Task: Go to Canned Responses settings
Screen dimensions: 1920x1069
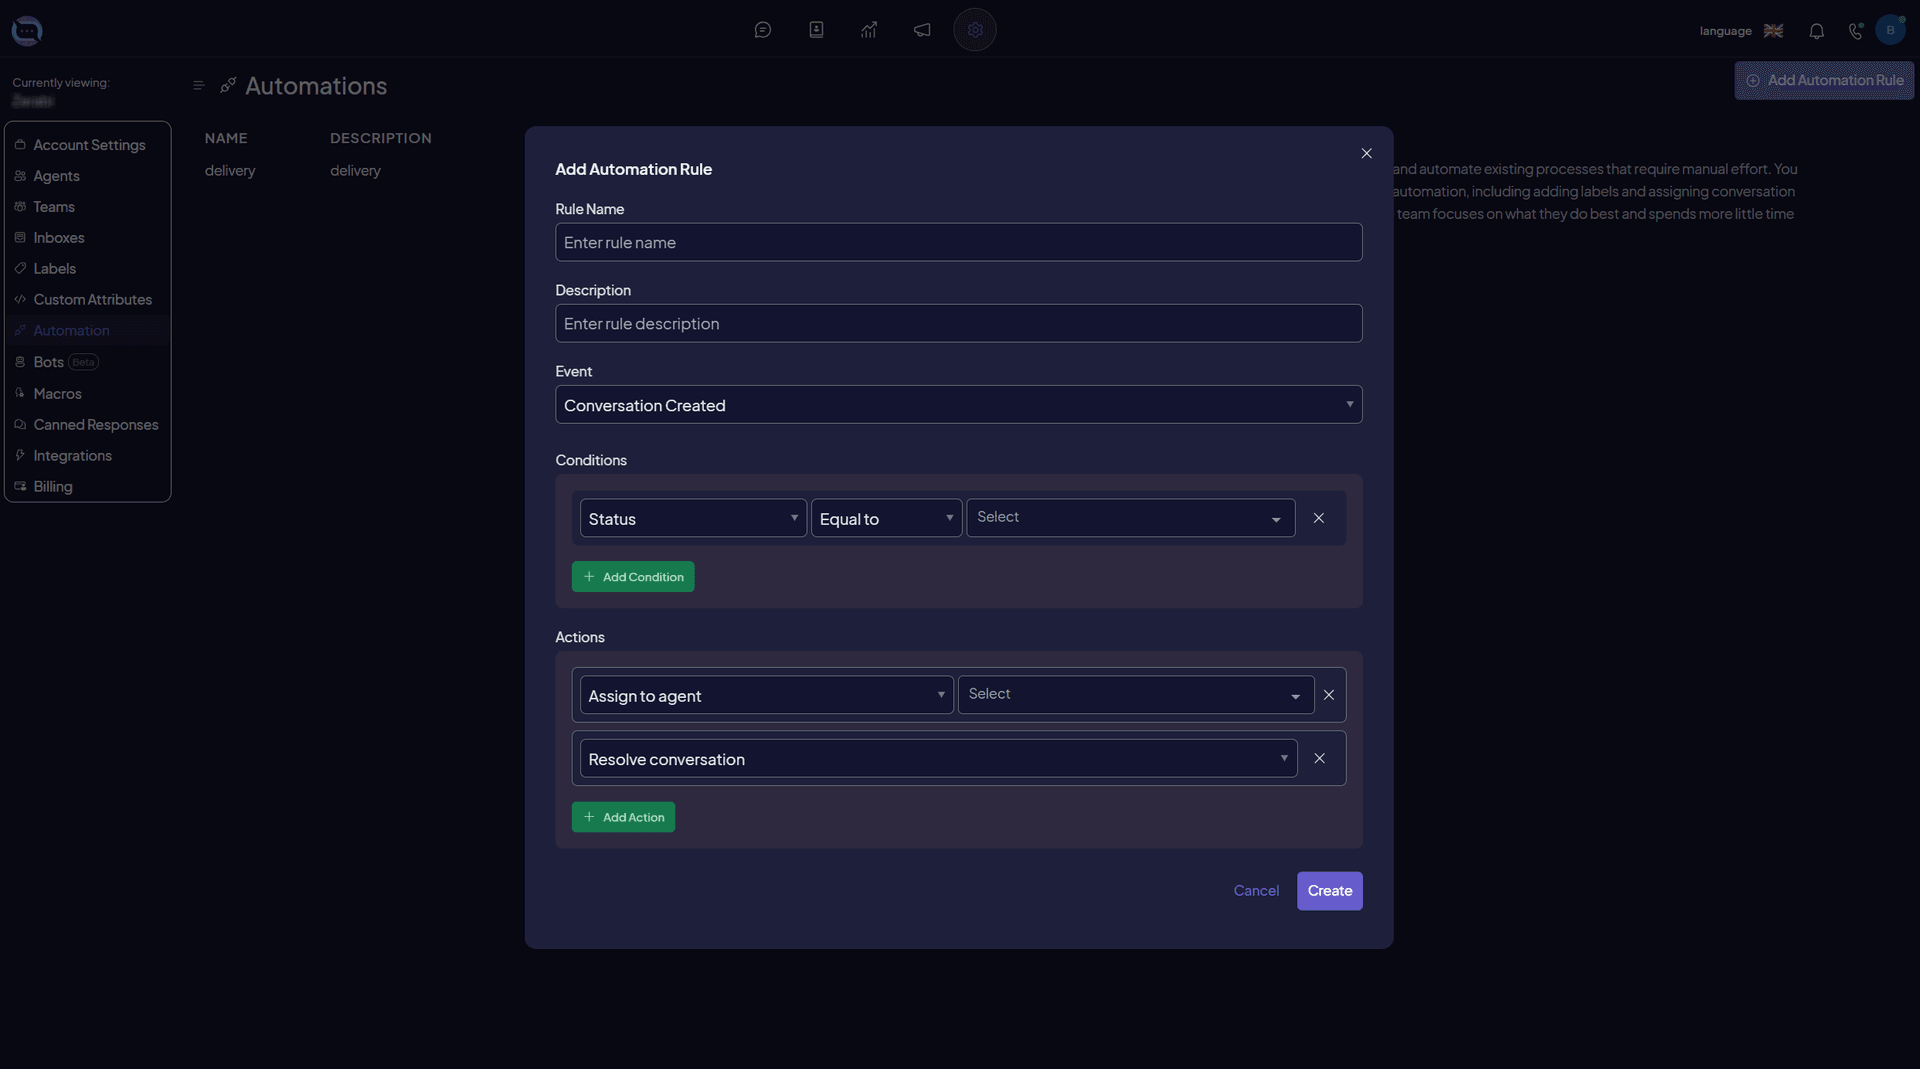Action: click(95, 424)
